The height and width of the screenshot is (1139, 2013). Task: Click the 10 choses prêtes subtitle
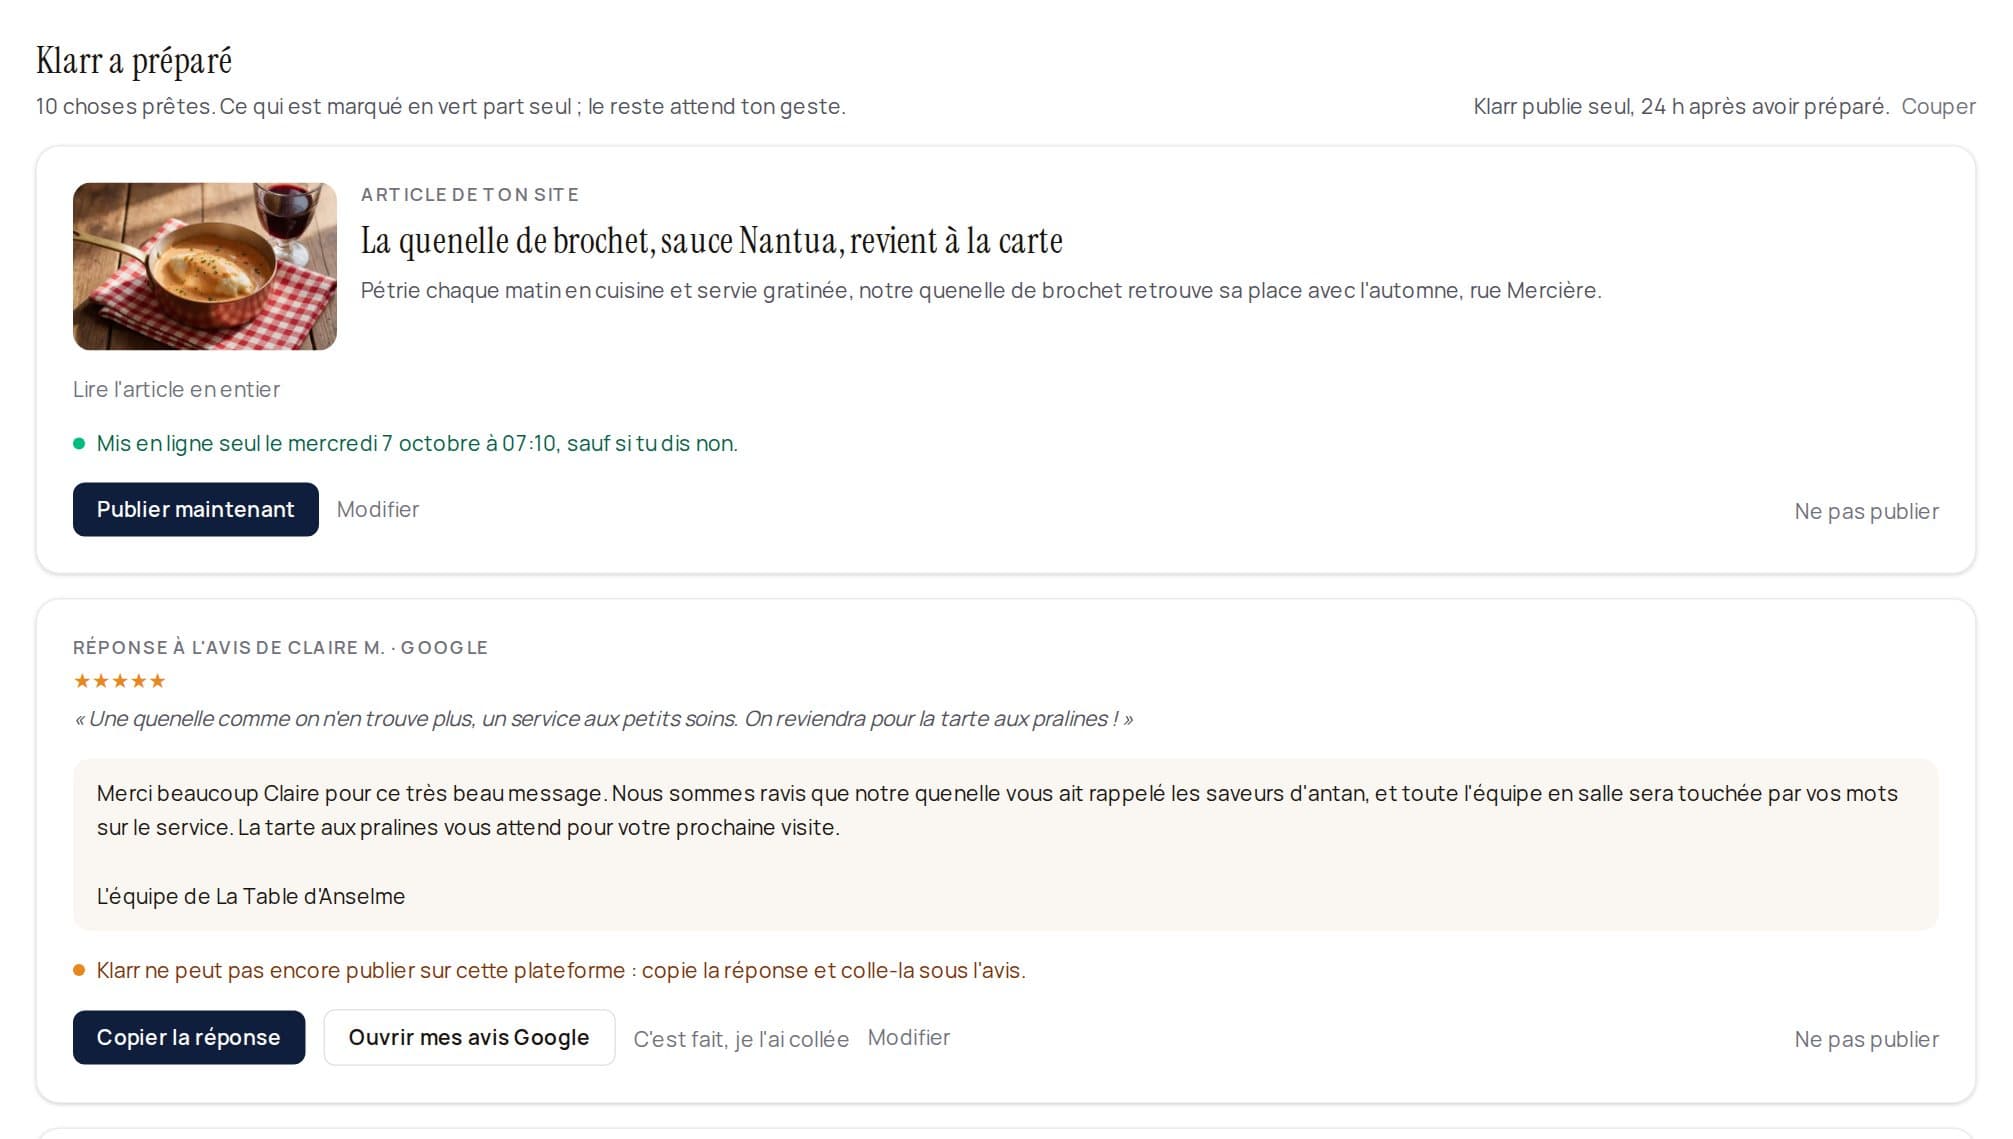coord(441,106)
